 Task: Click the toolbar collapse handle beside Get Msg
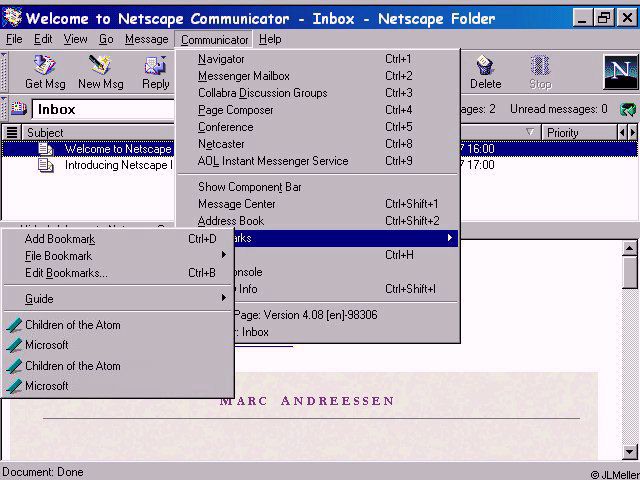click(4, 72)
